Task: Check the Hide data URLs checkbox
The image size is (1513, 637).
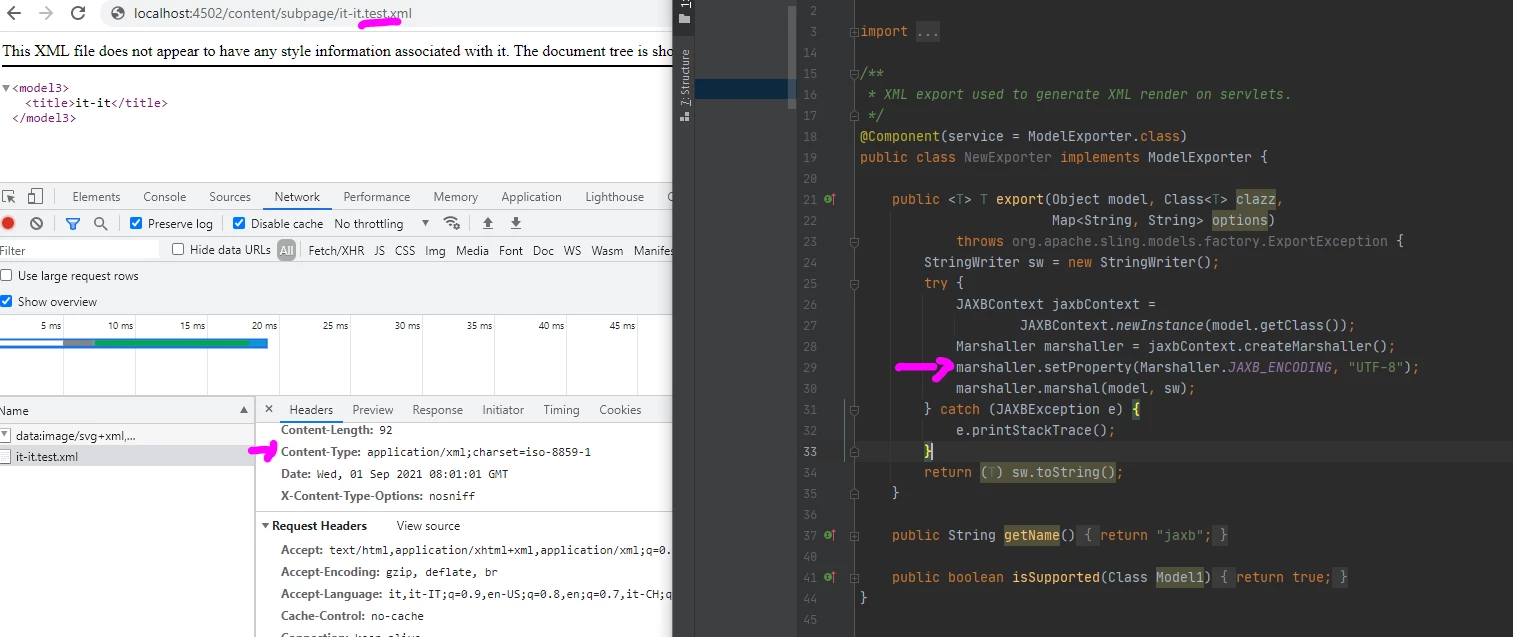Action: (178, 250)
